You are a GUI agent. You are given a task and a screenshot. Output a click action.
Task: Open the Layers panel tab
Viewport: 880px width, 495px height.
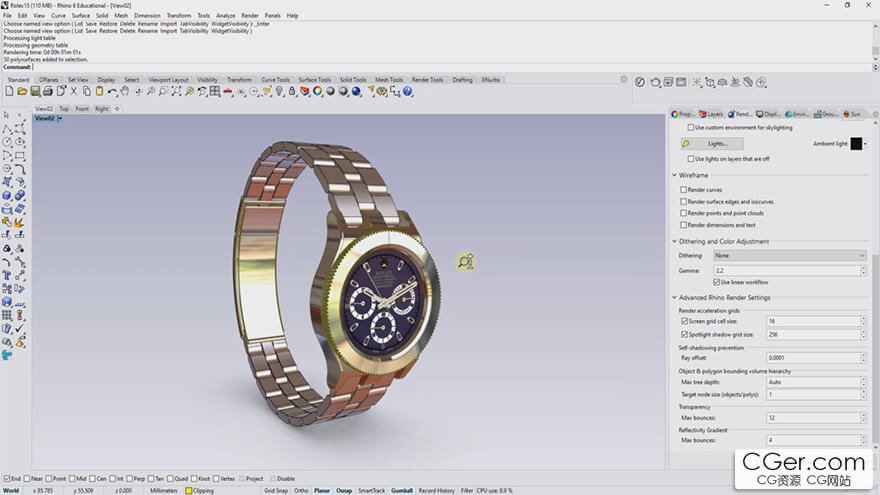(x=711, y=114)
